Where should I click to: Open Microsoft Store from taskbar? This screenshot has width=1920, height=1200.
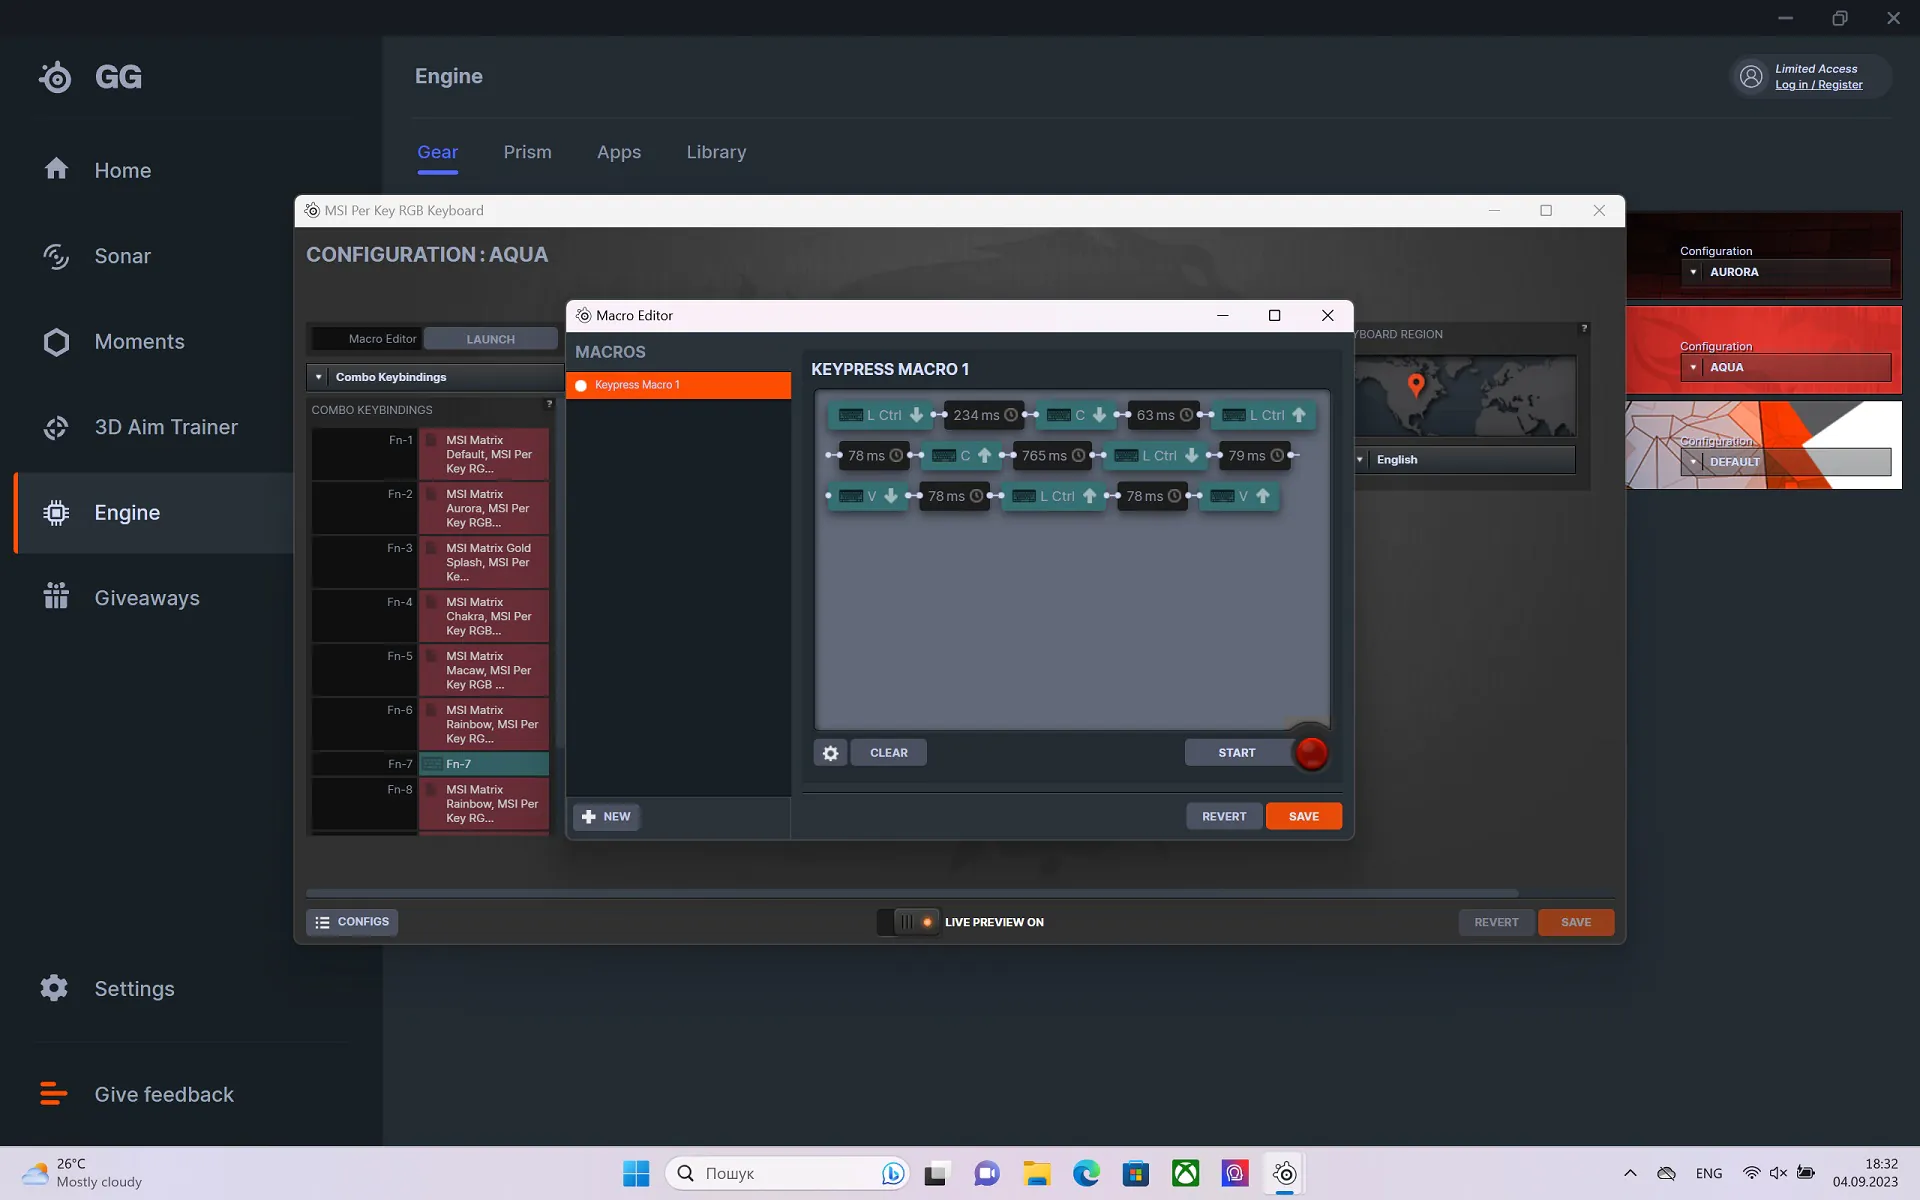pos(1135,1173)
